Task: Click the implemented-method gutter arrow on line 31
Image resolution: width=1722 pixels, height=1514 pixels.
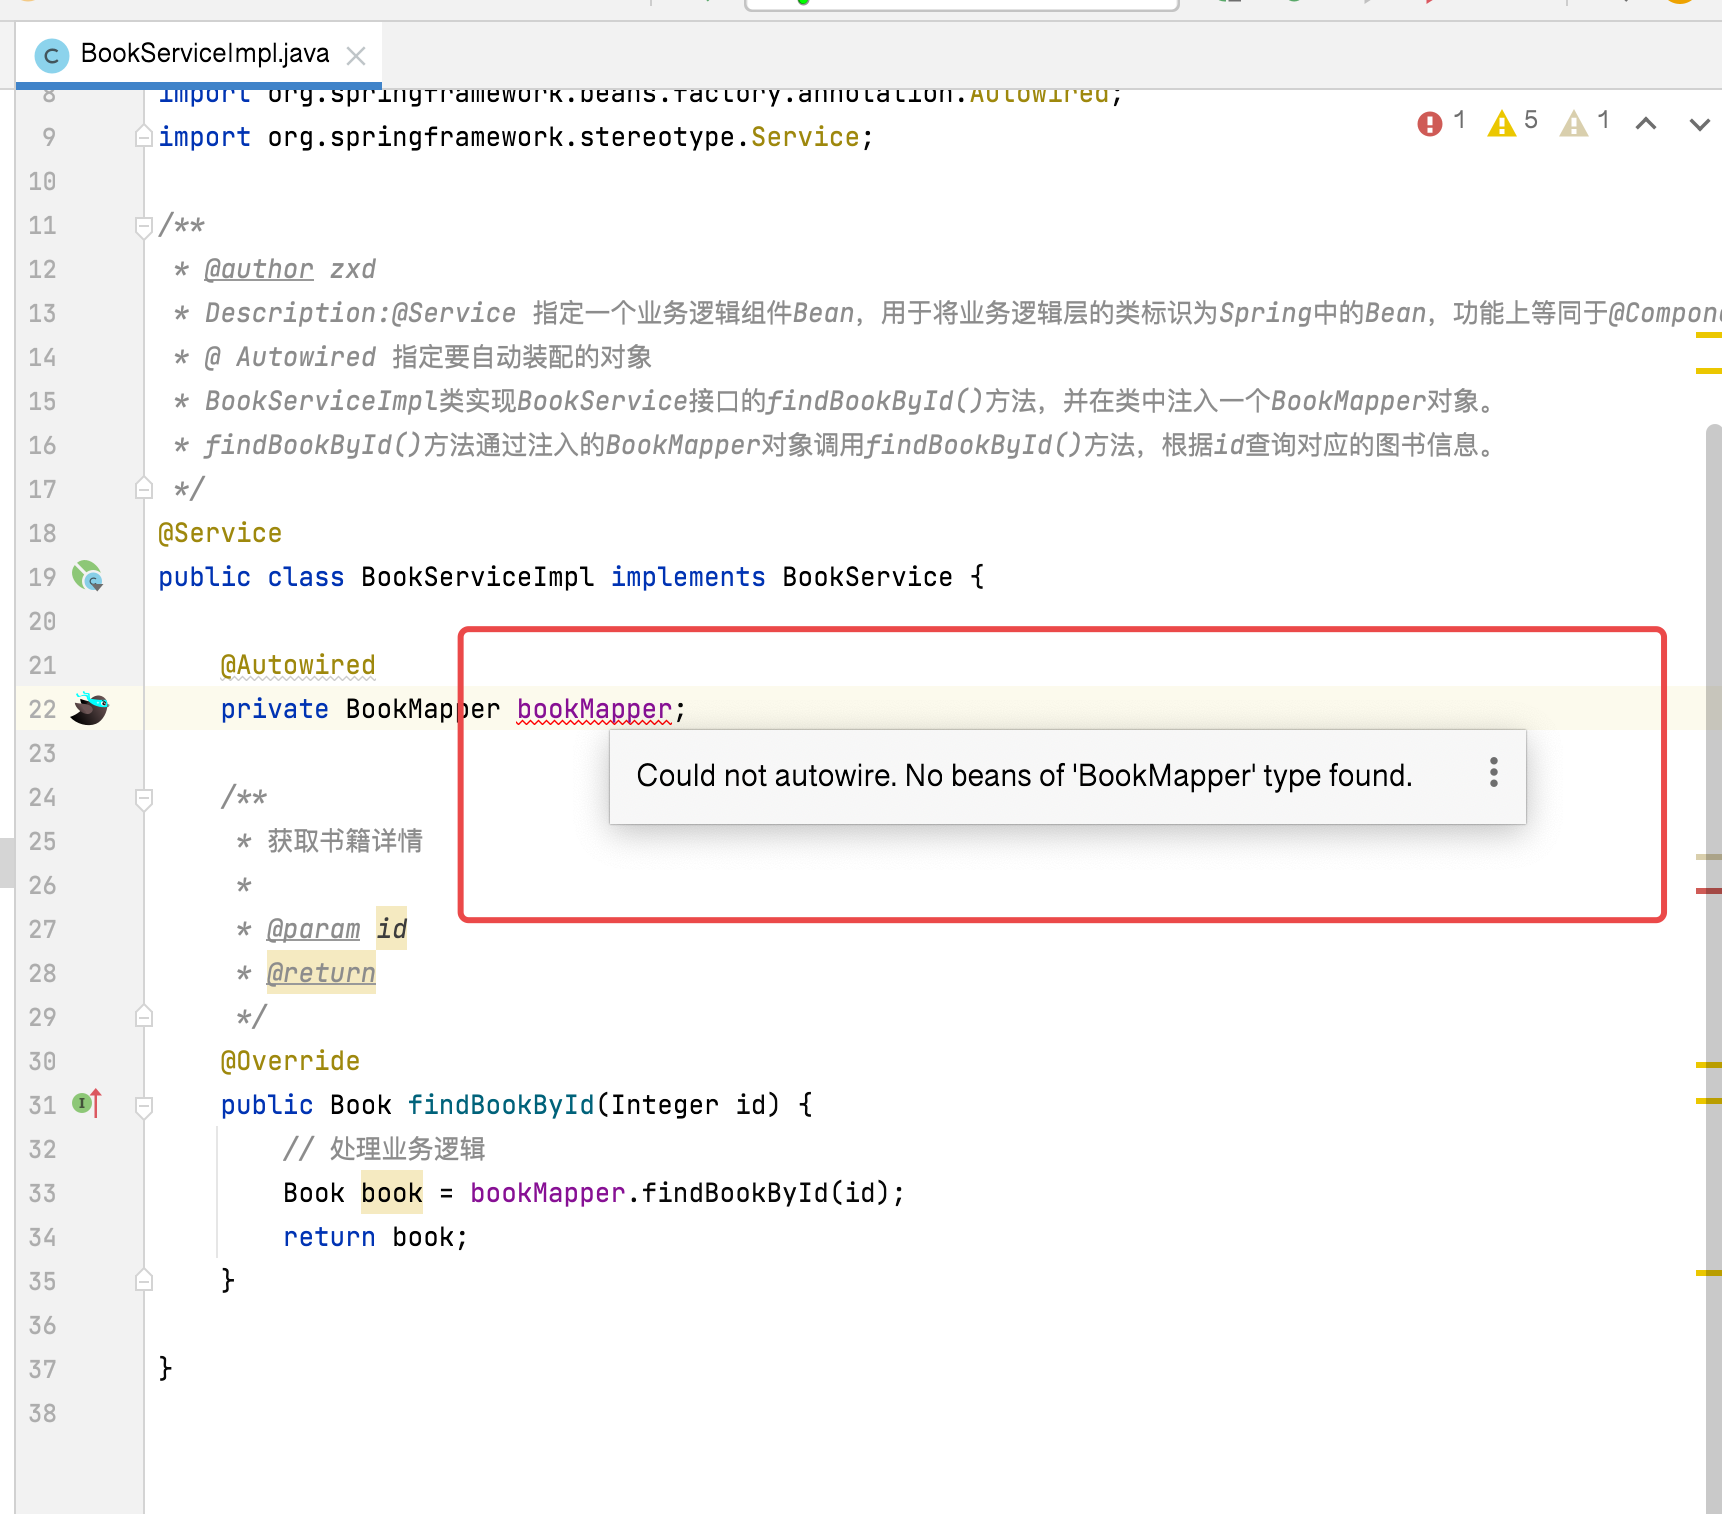Action: (x=85, y=1104)
